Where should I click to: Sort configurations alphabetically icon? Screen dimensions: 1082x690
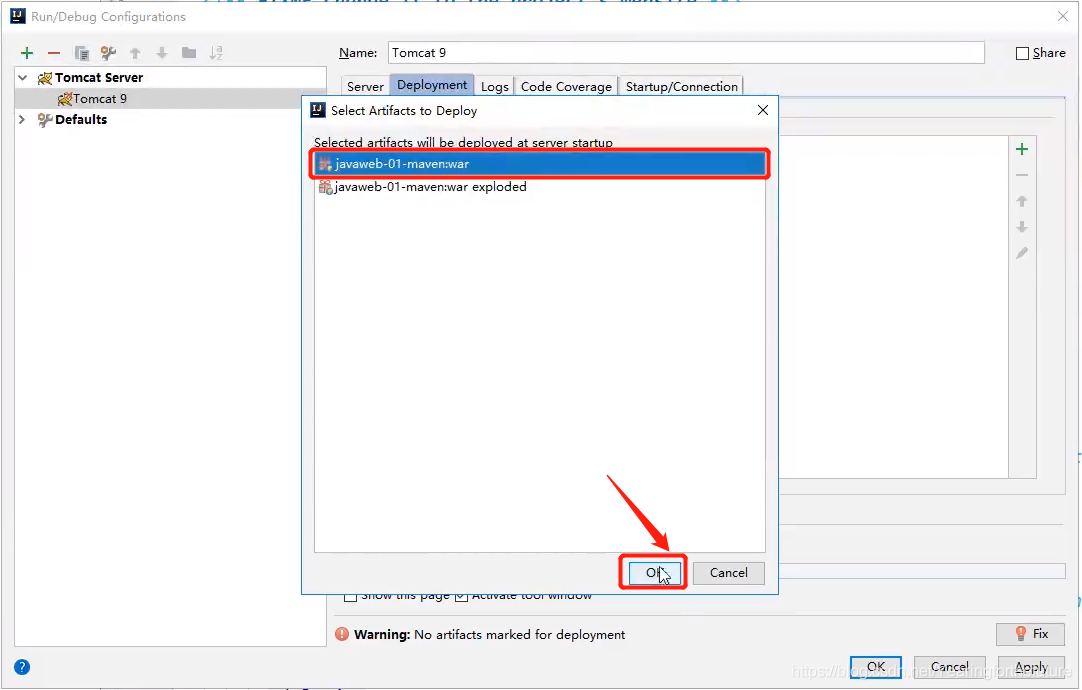coord(216,53)
